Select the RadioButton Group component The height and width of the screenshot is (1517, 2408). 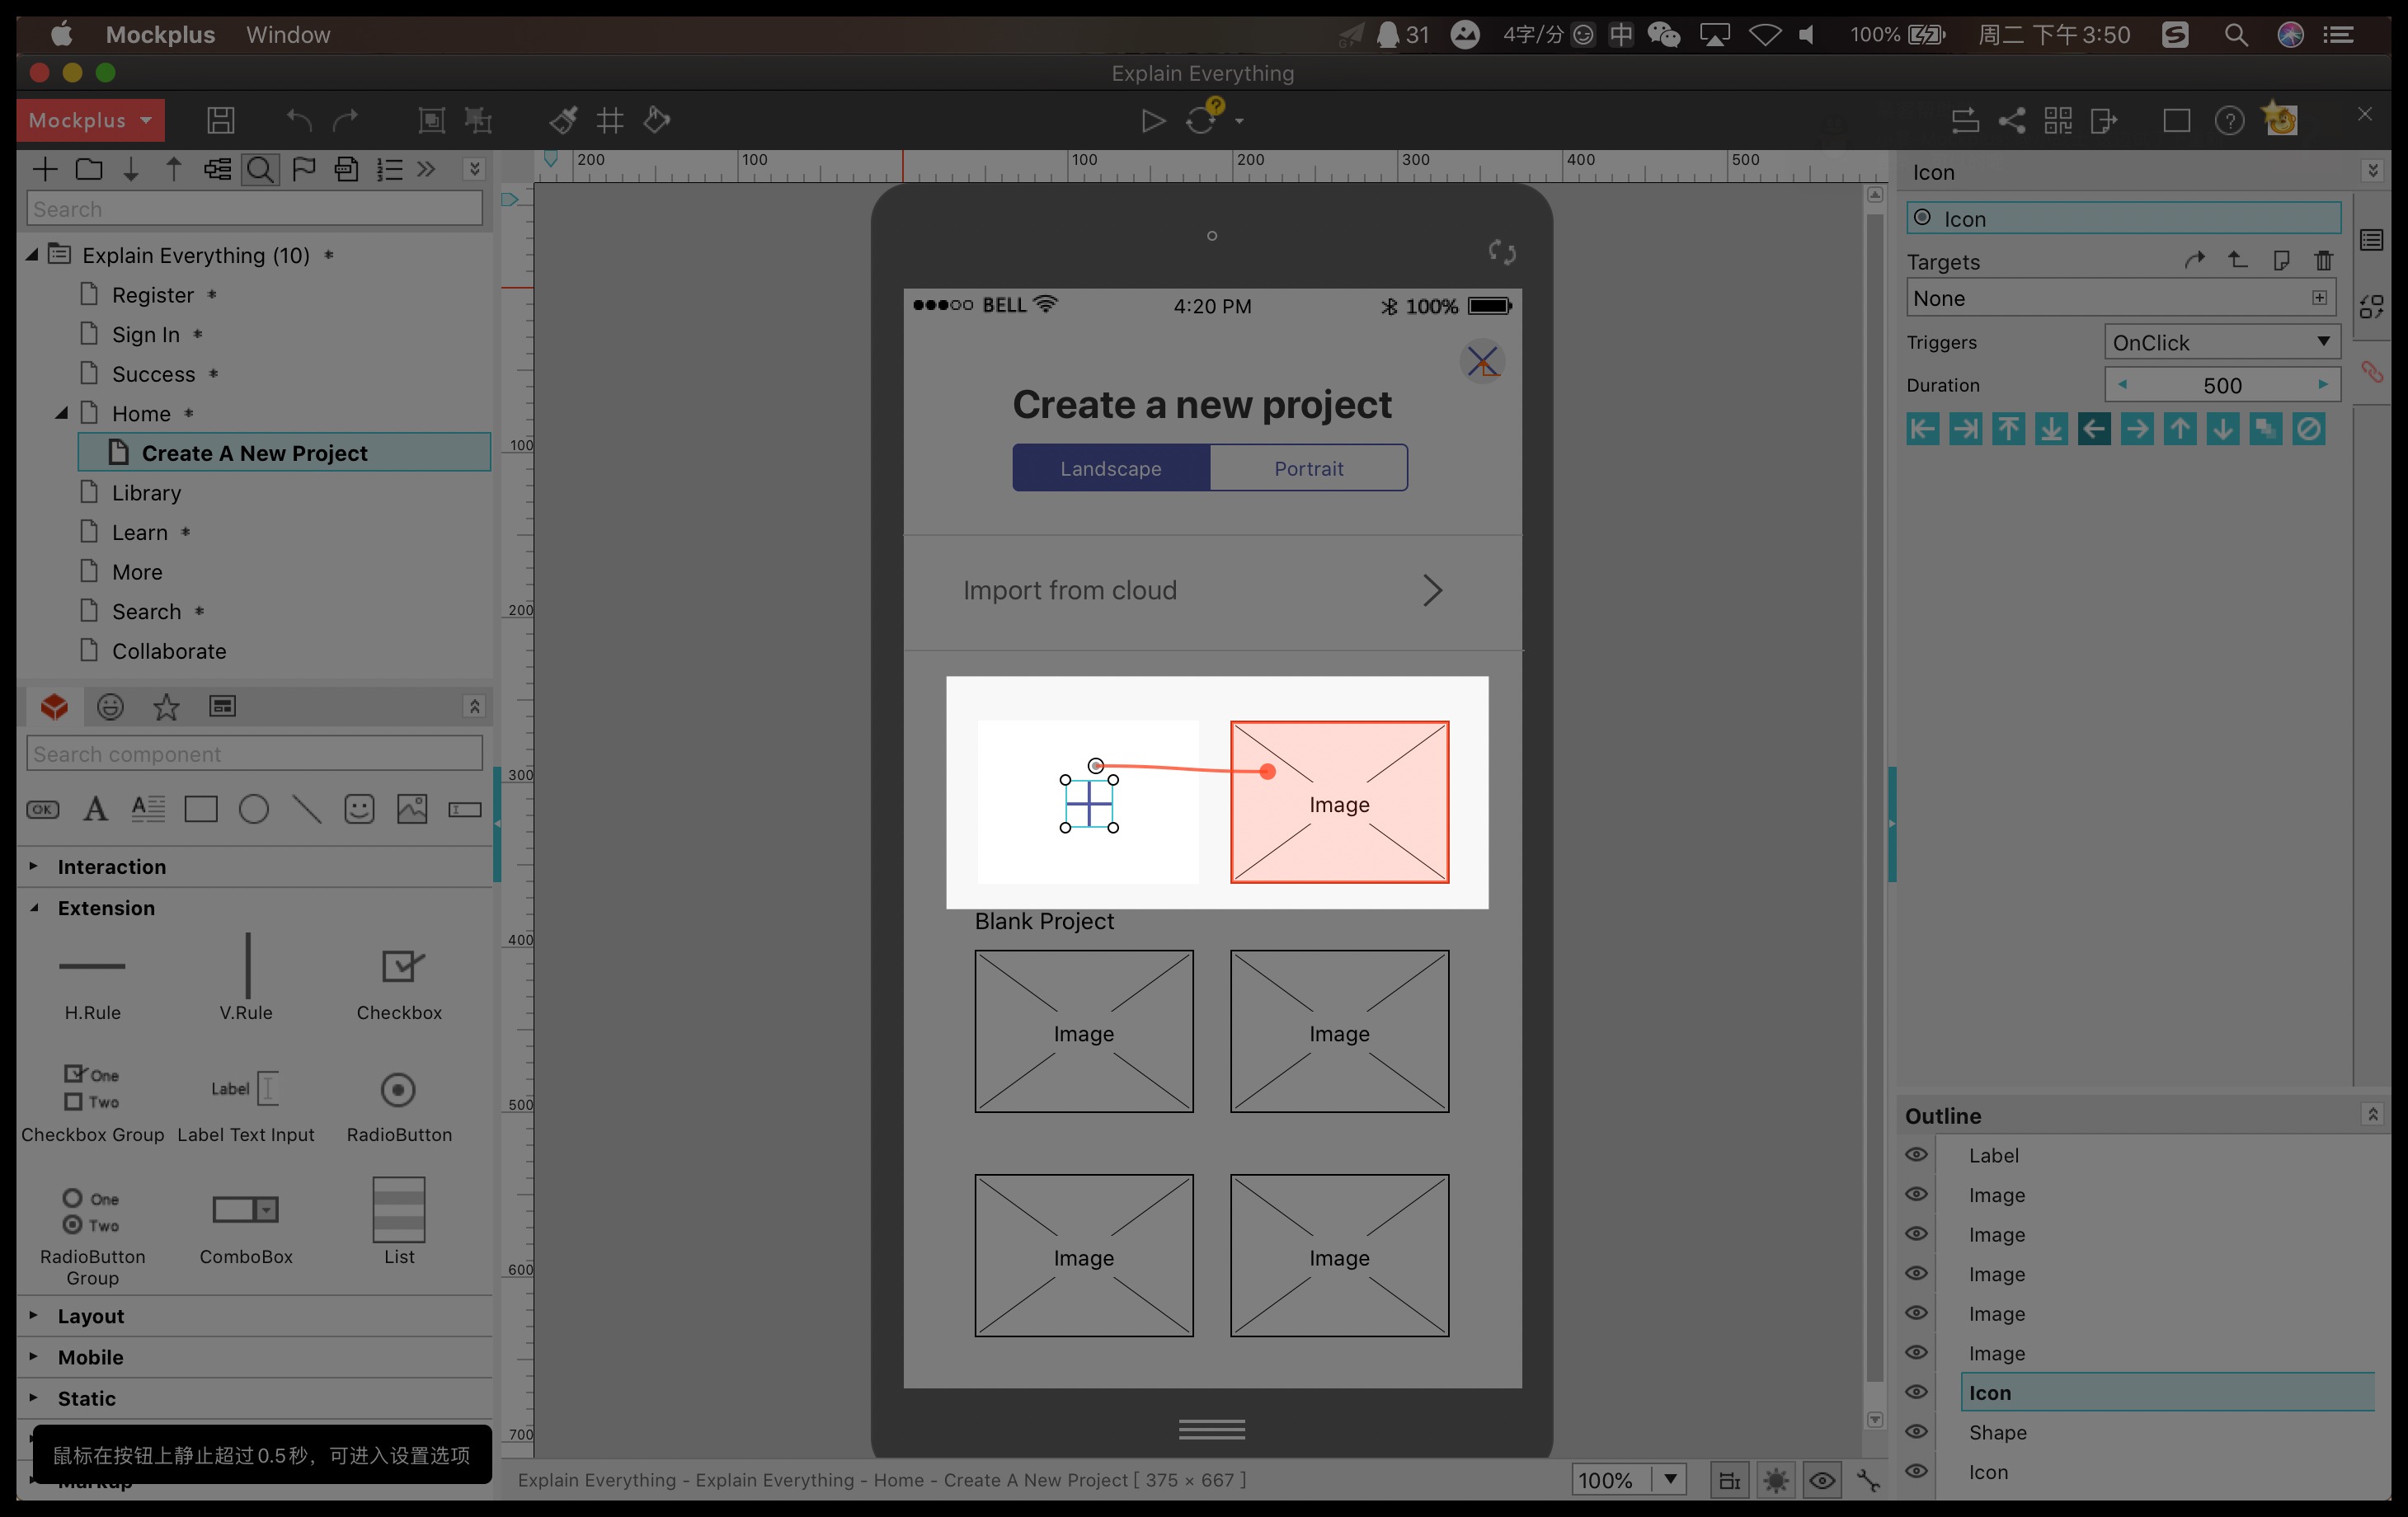pos(93,1237)
